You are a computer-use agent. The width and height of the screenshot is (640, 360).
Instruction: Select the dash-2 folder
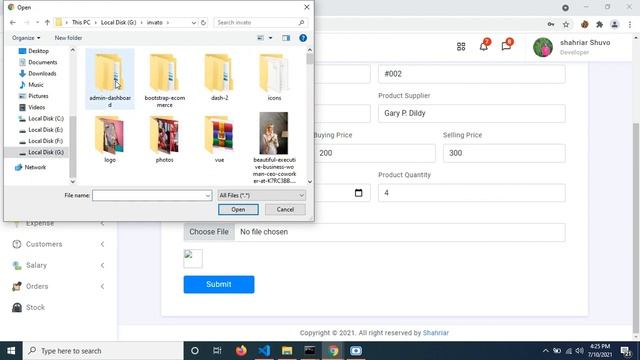click(x=220, y=77)
